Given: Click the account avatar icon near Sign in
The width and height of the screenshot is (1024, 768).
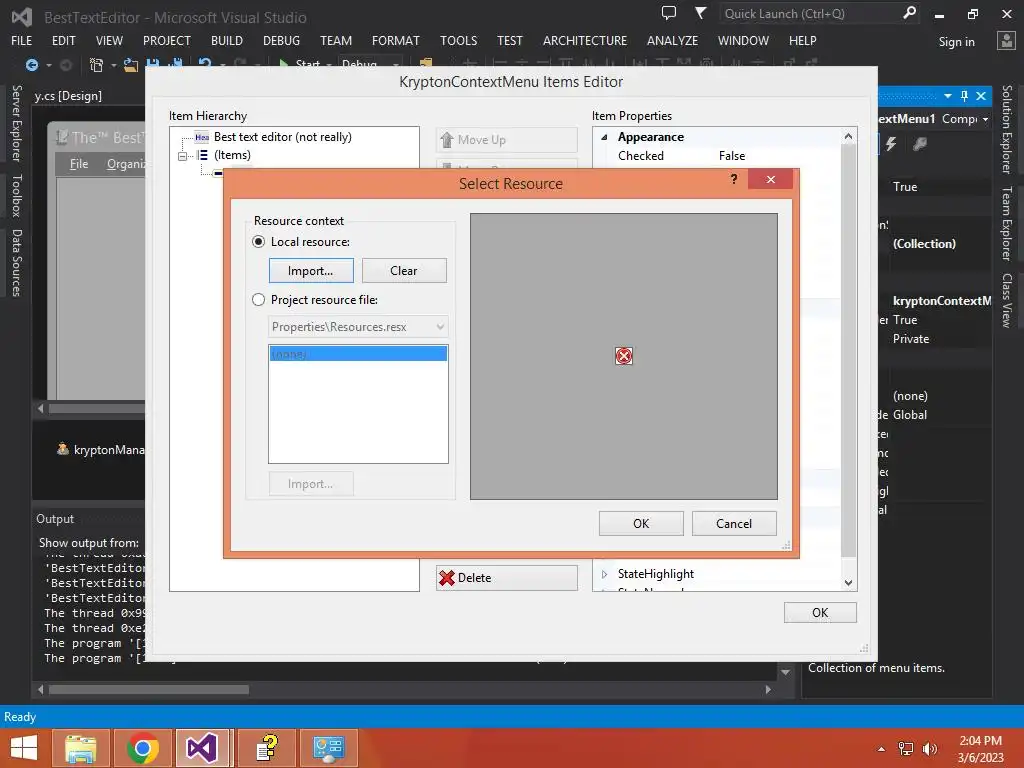Looking at the screenshot, I should click(1006, 40).
